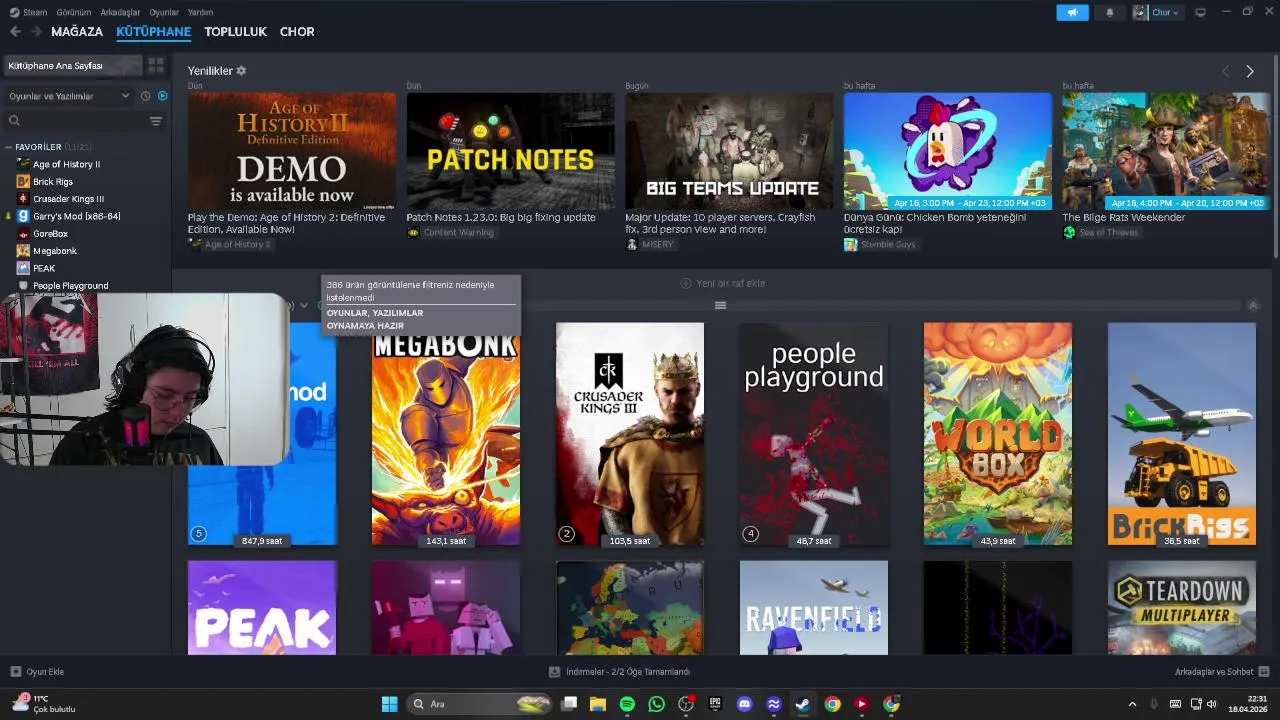Click the Brick Rigs icon in Favoriler
Screen dimensions: 1280x720
[x=23, y=181]
